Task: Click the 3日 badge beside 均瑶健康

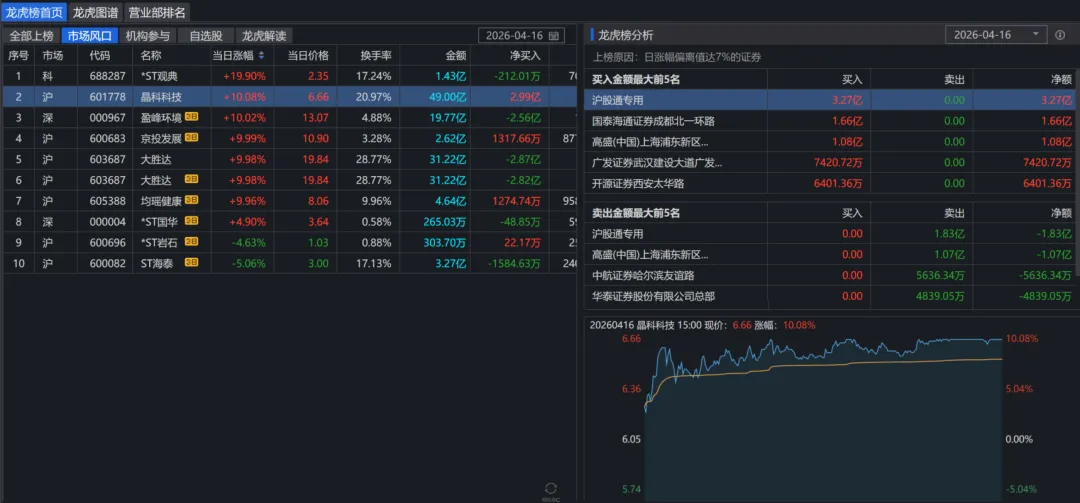Action: 191,200
